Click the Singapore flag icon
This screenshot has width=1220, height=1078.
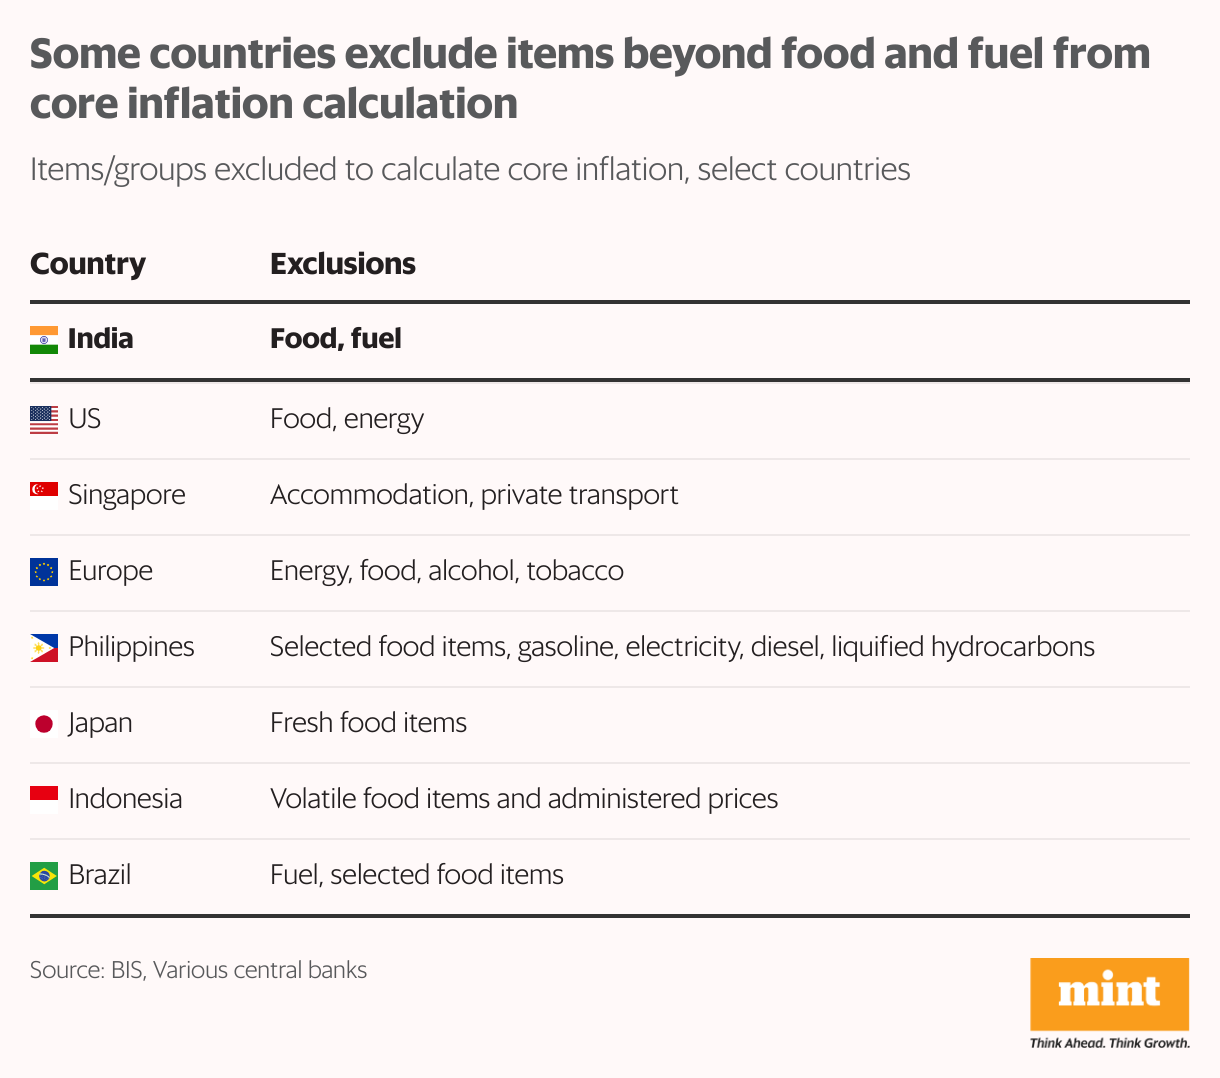click(44, 495)
